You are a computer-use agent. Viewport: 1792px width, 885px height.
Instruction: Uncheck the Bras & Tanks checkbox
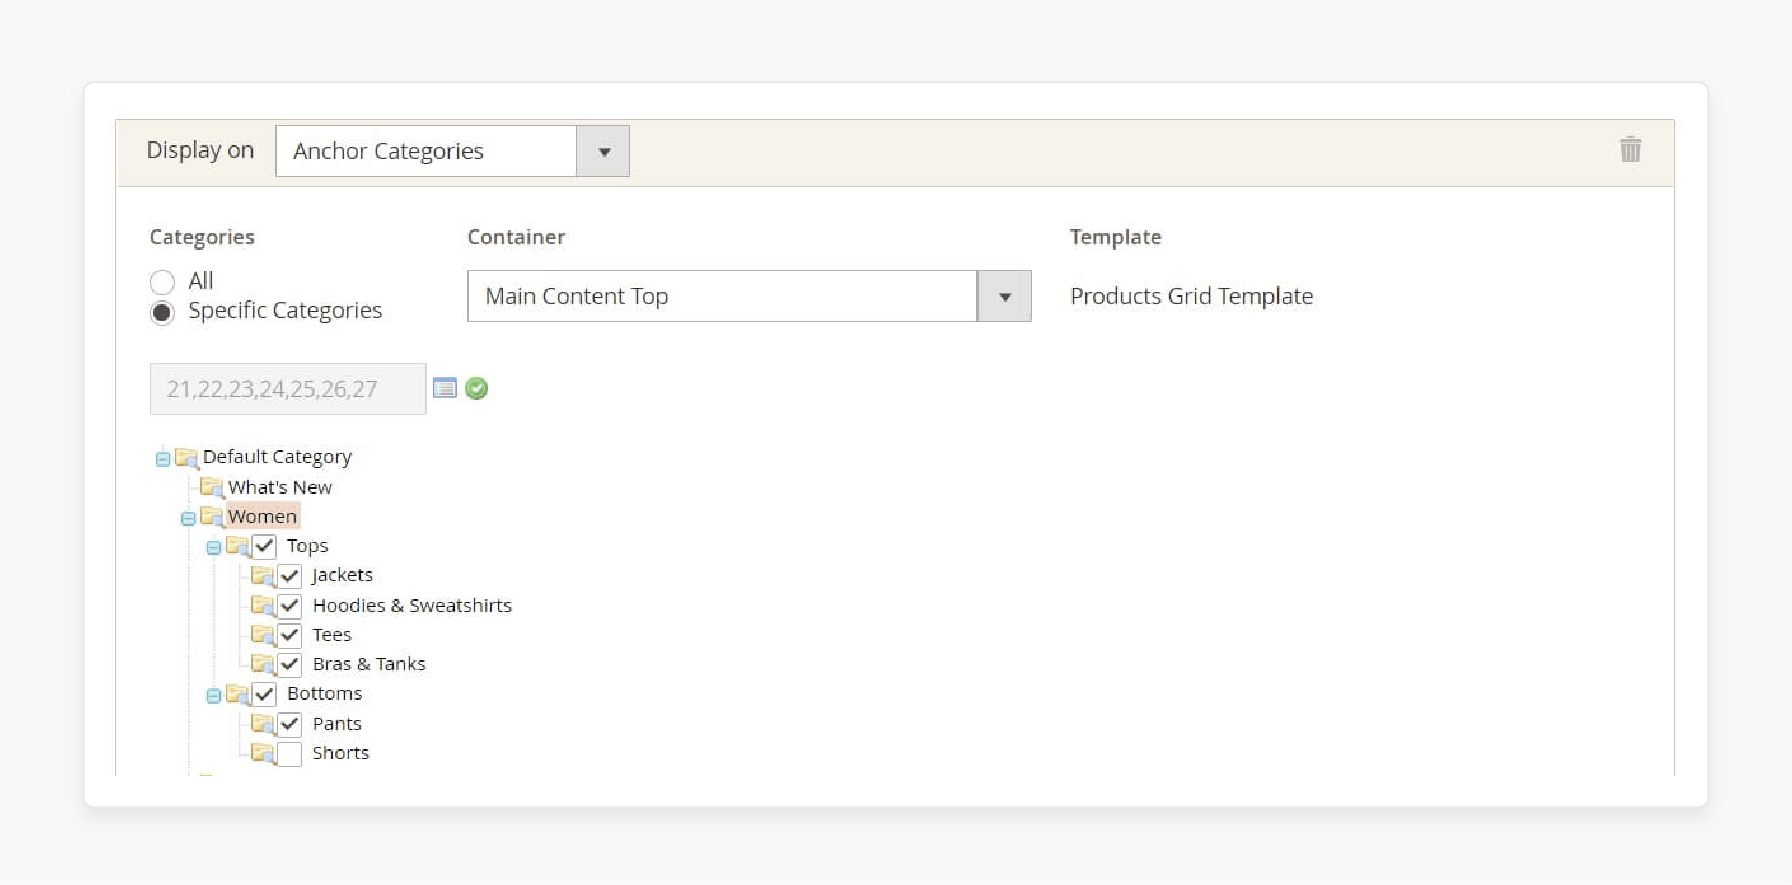pyautogui.click(x=290, y=664)
